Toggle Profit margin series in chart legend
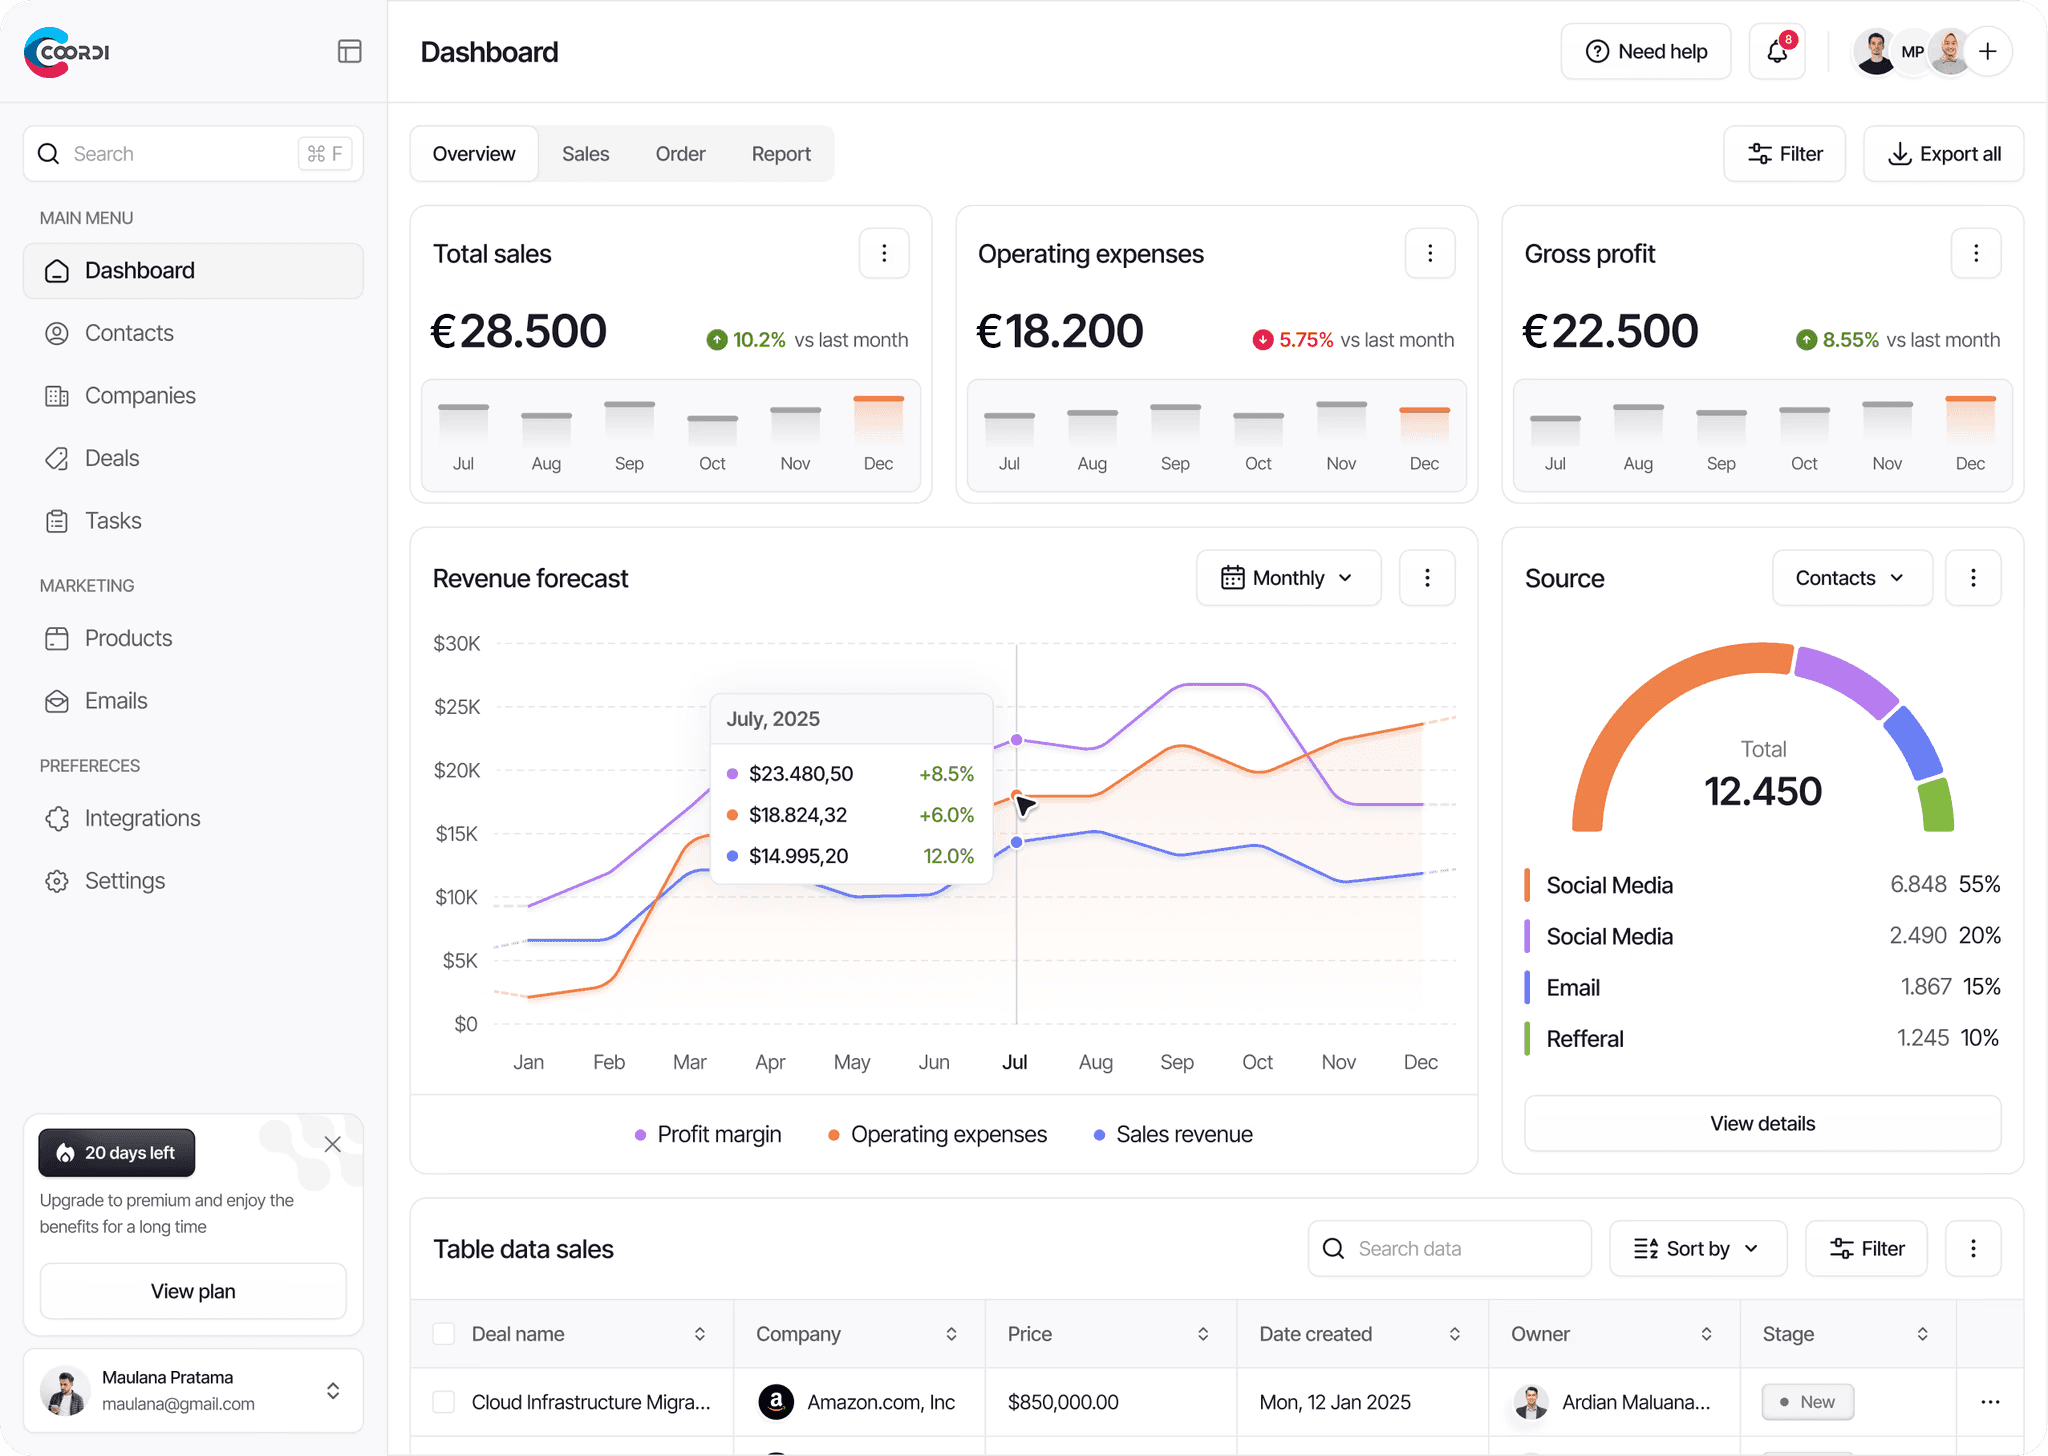Image resolution: width=2048 pixels, height=1456 pixels. pyautogui.click(x=708, y=1134)
